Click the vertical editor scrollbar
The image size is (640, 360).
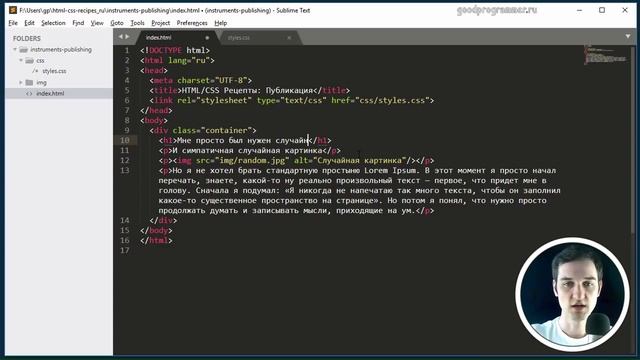pos(633,139)
